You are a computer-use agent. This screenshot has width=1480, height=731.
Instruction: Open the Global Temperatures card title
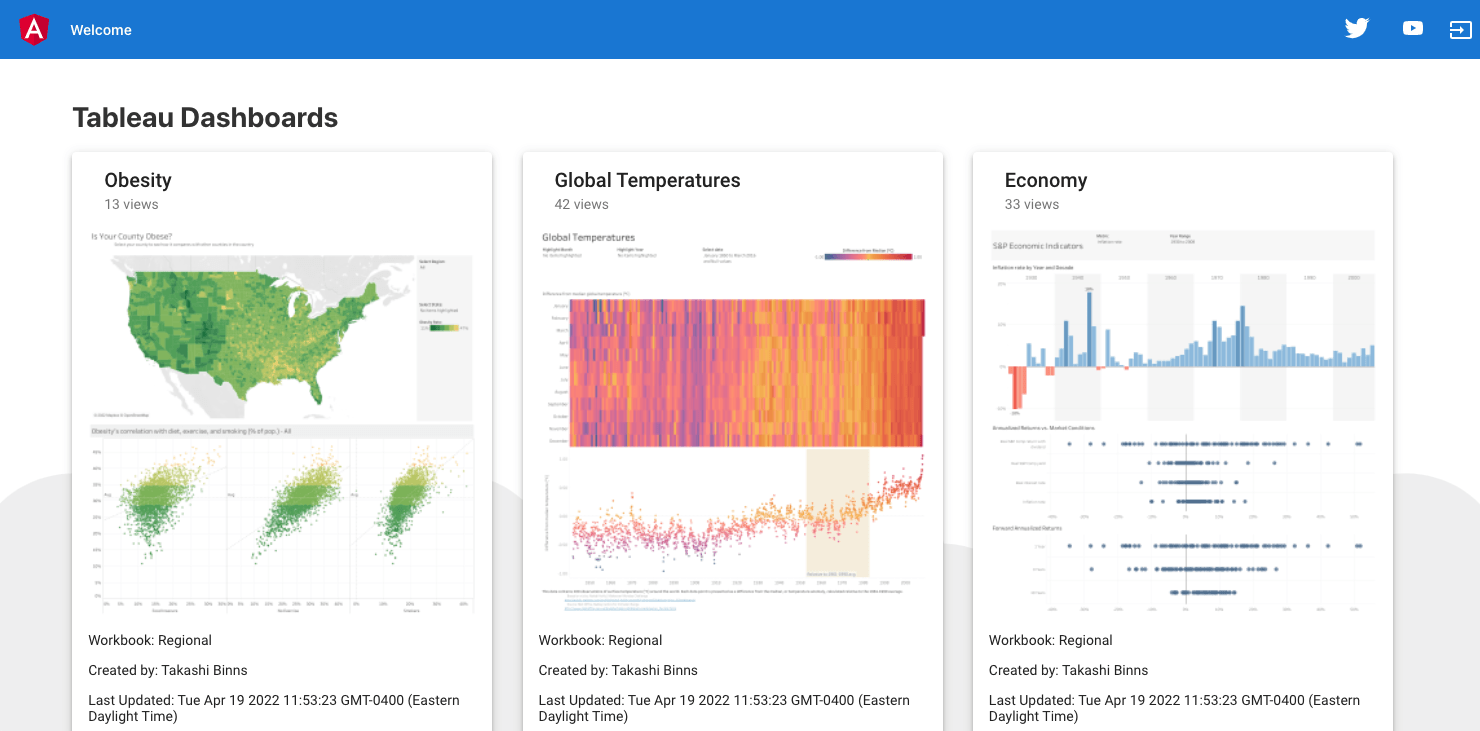coord(647,180)
